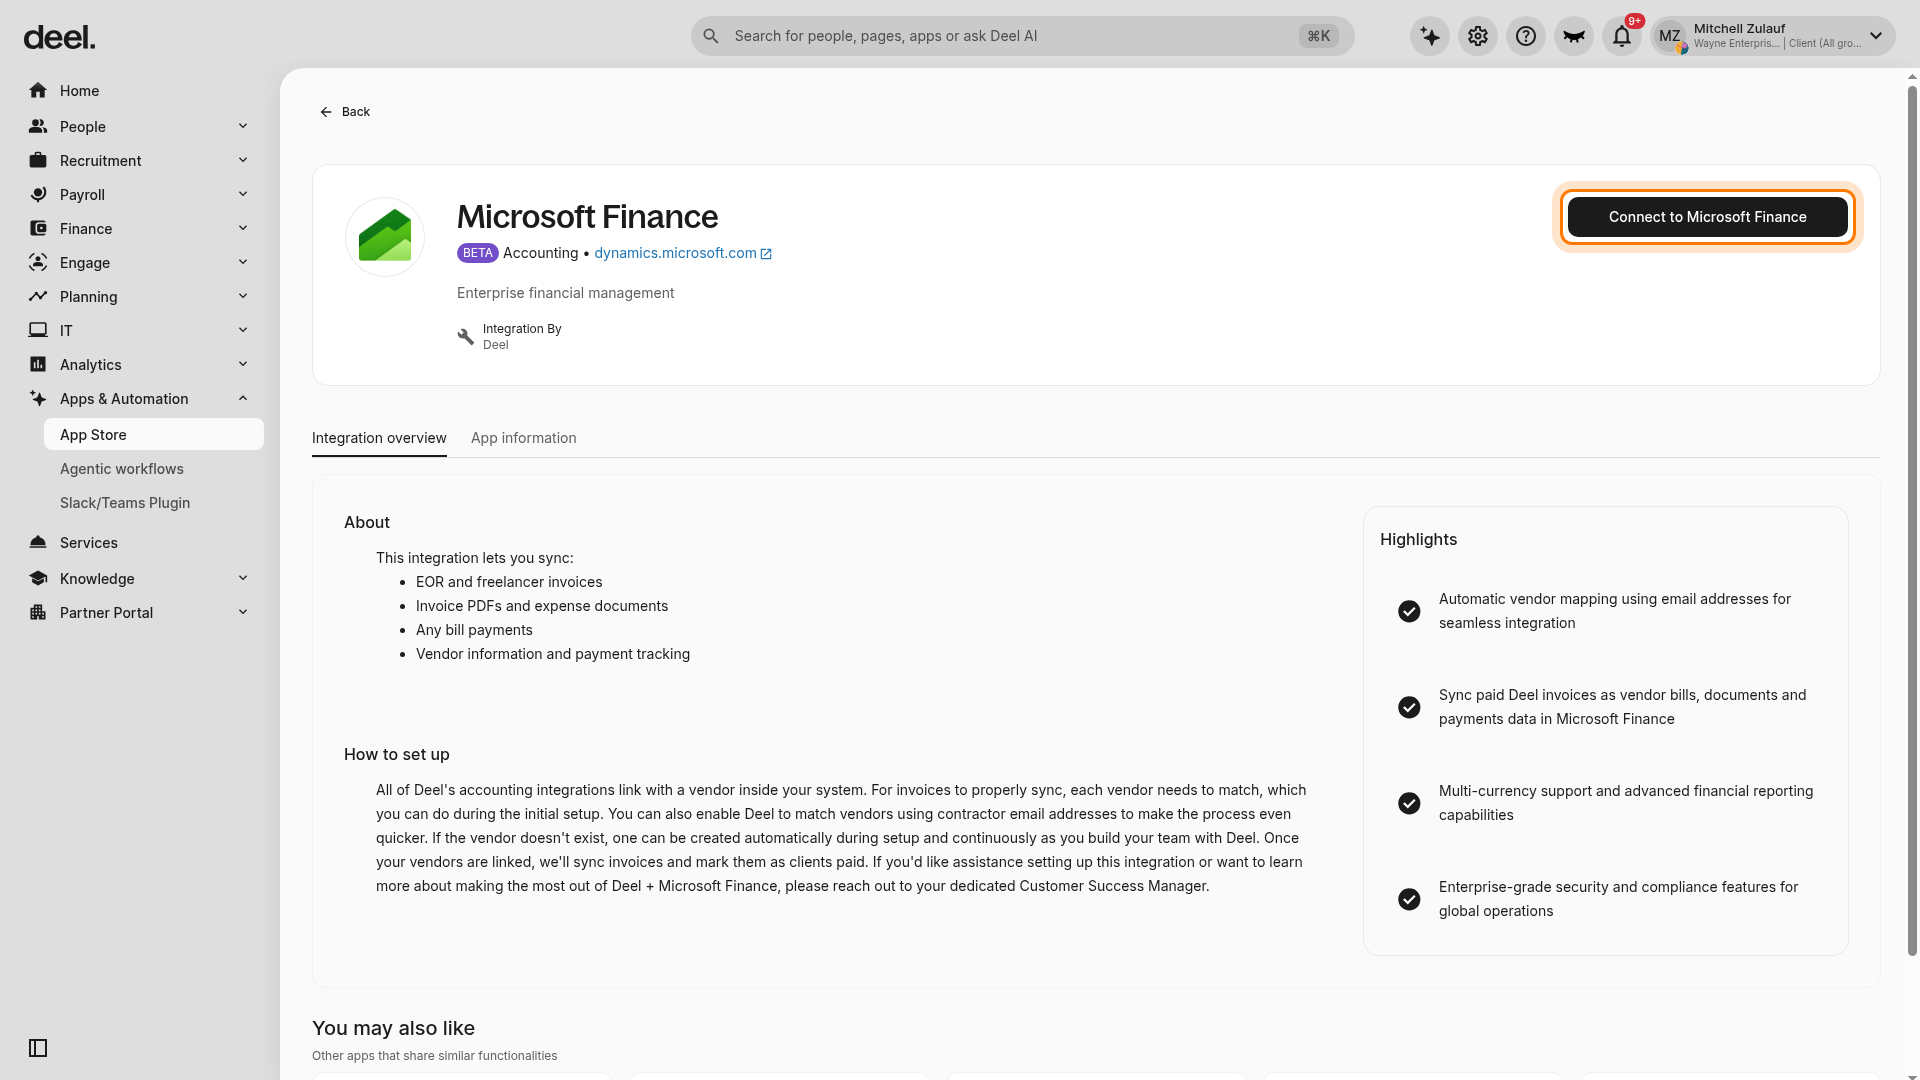Click the Deel logo
The image size is (1920, 1080).
59,37
